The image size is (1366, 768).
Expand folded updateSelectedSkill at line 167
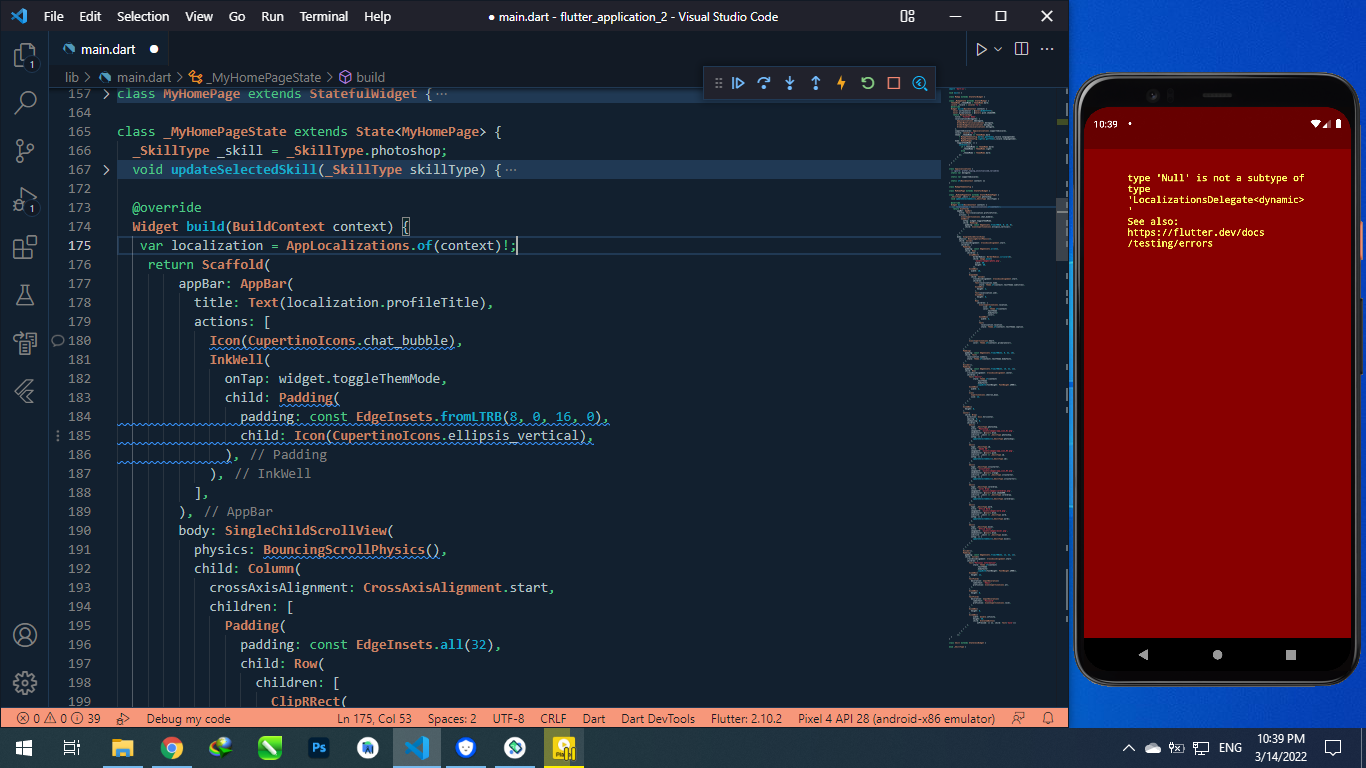[107, 170]
